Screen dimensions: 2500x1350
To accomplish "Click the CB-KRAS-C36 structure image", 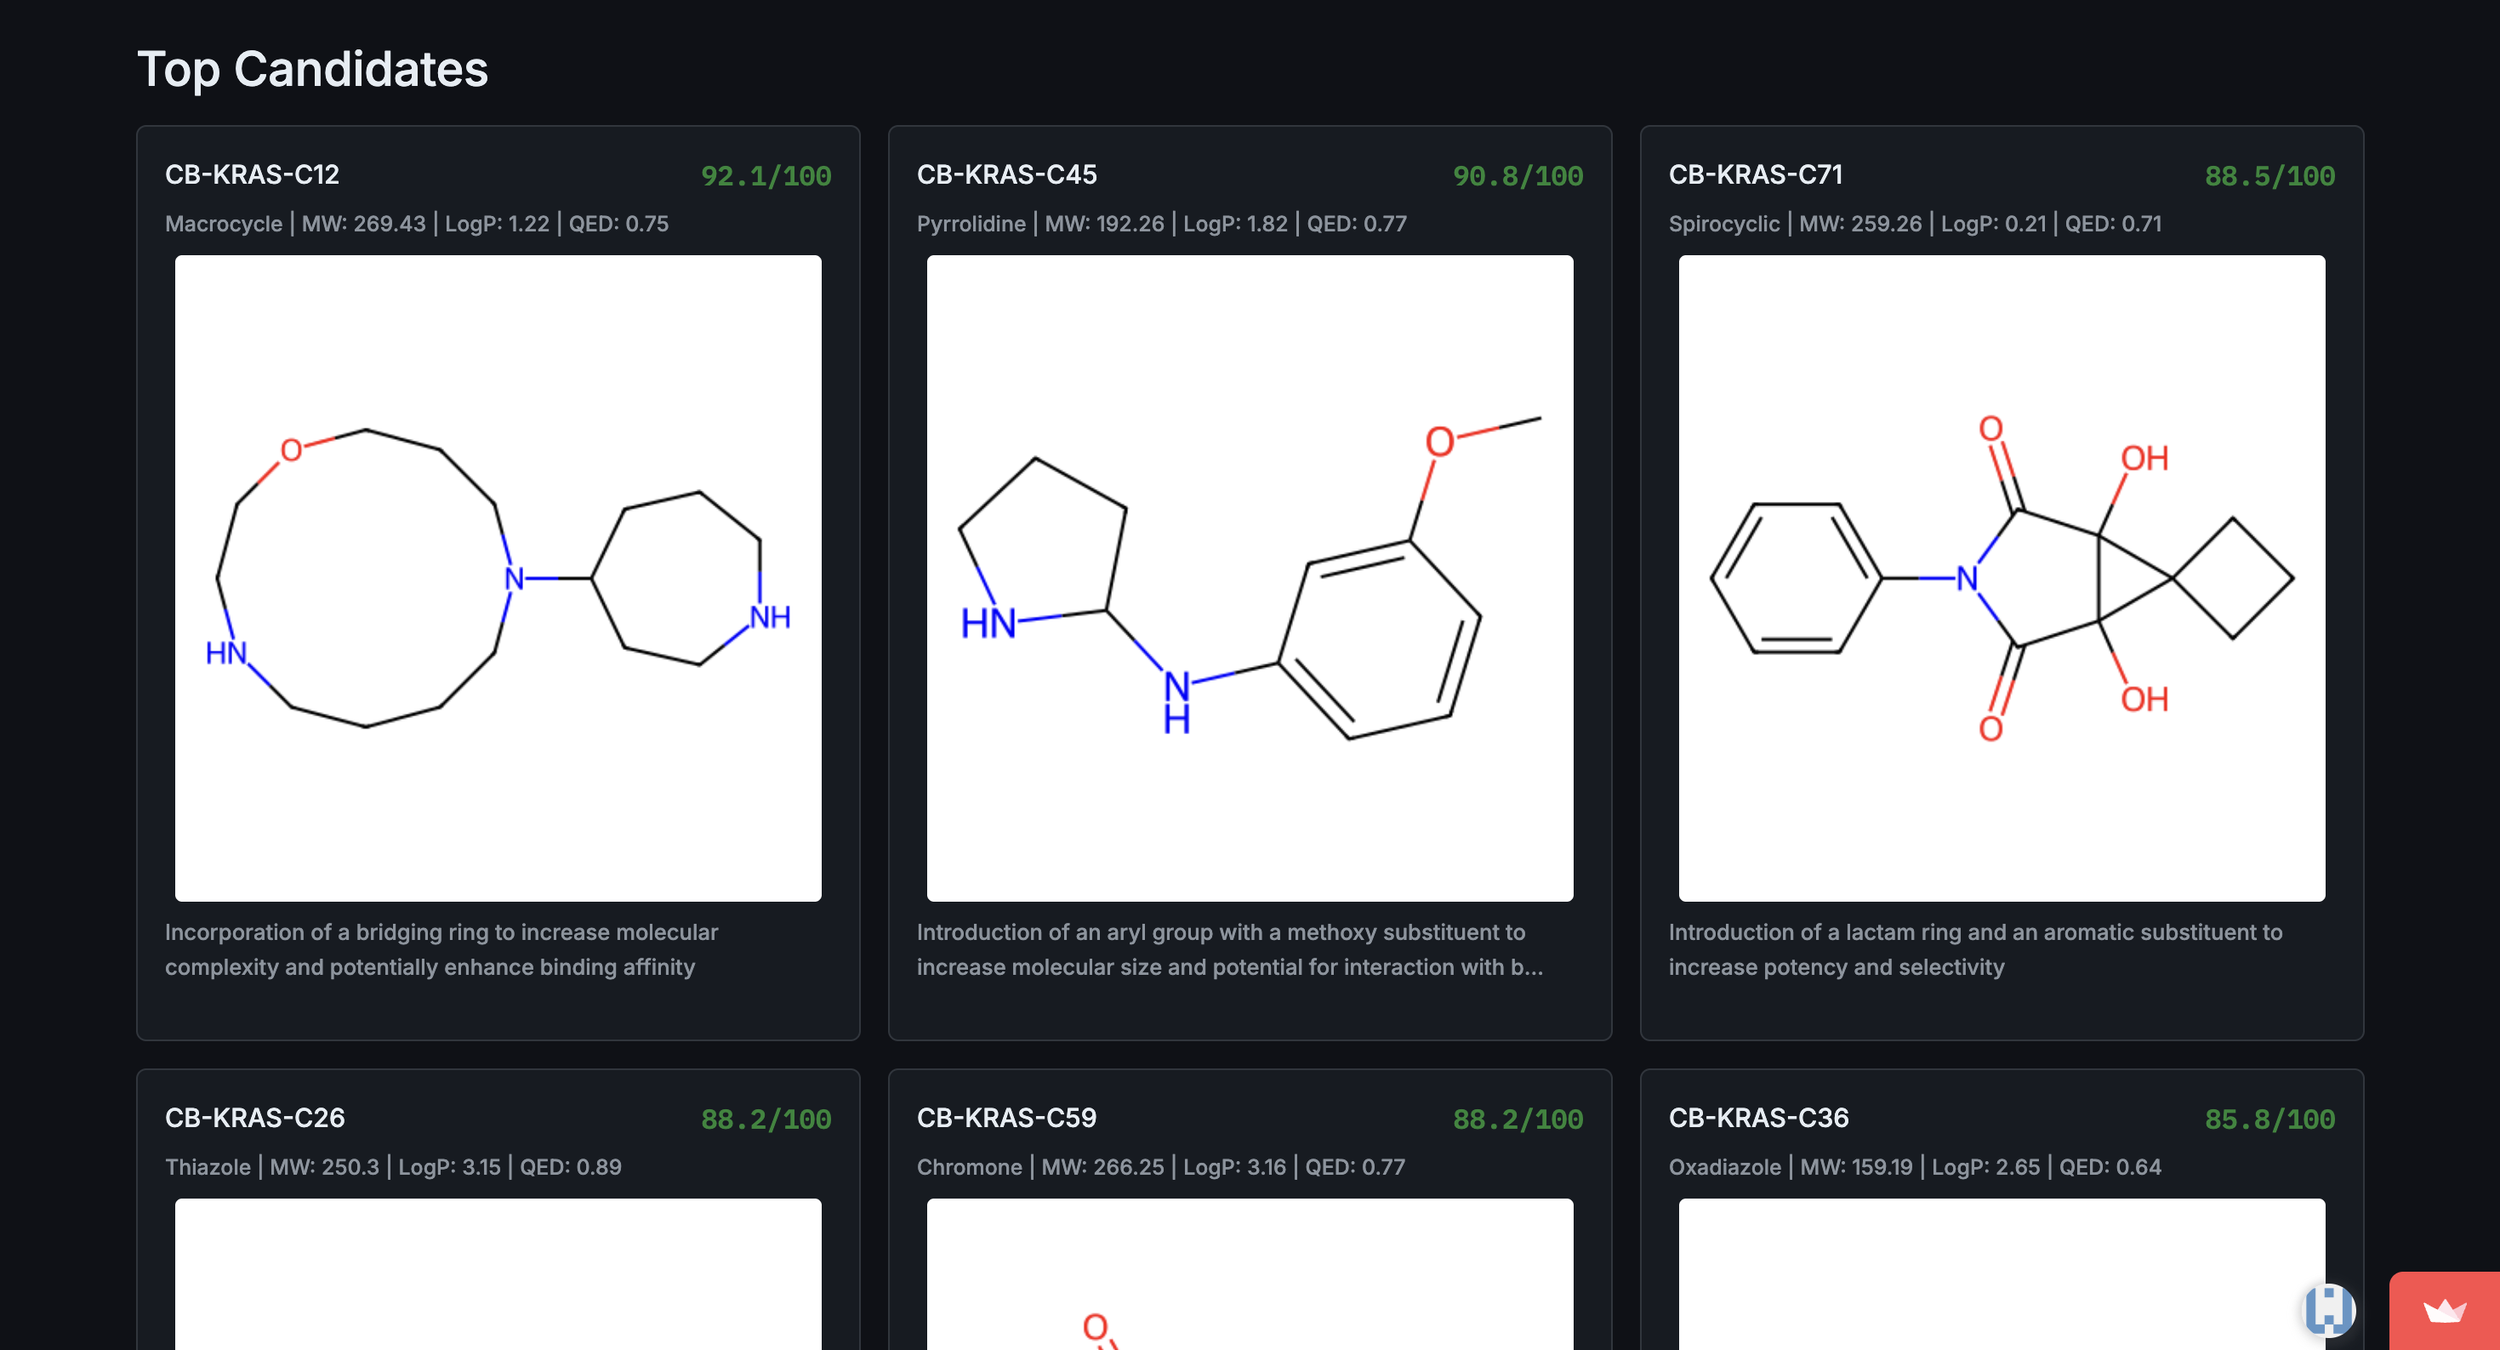I will pyautogui.click(x=2001, y=1273).
